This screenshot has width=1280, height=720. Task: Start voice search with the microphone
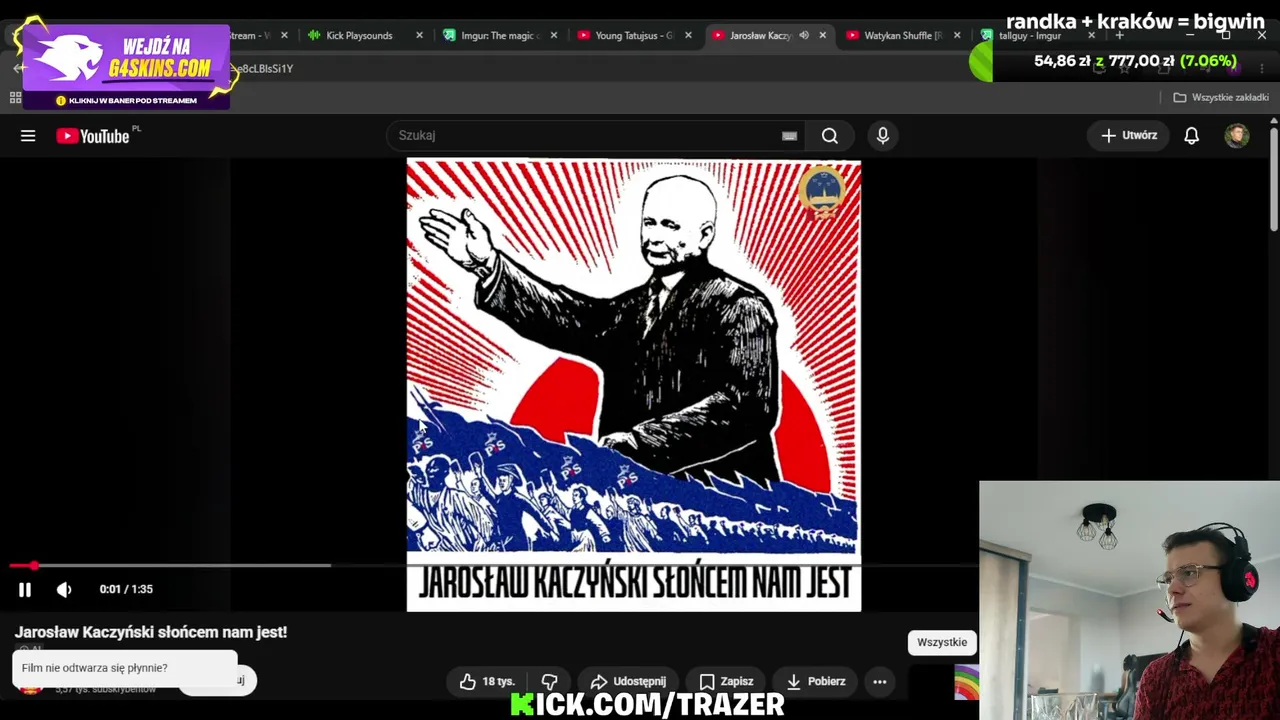coord(882,136)
